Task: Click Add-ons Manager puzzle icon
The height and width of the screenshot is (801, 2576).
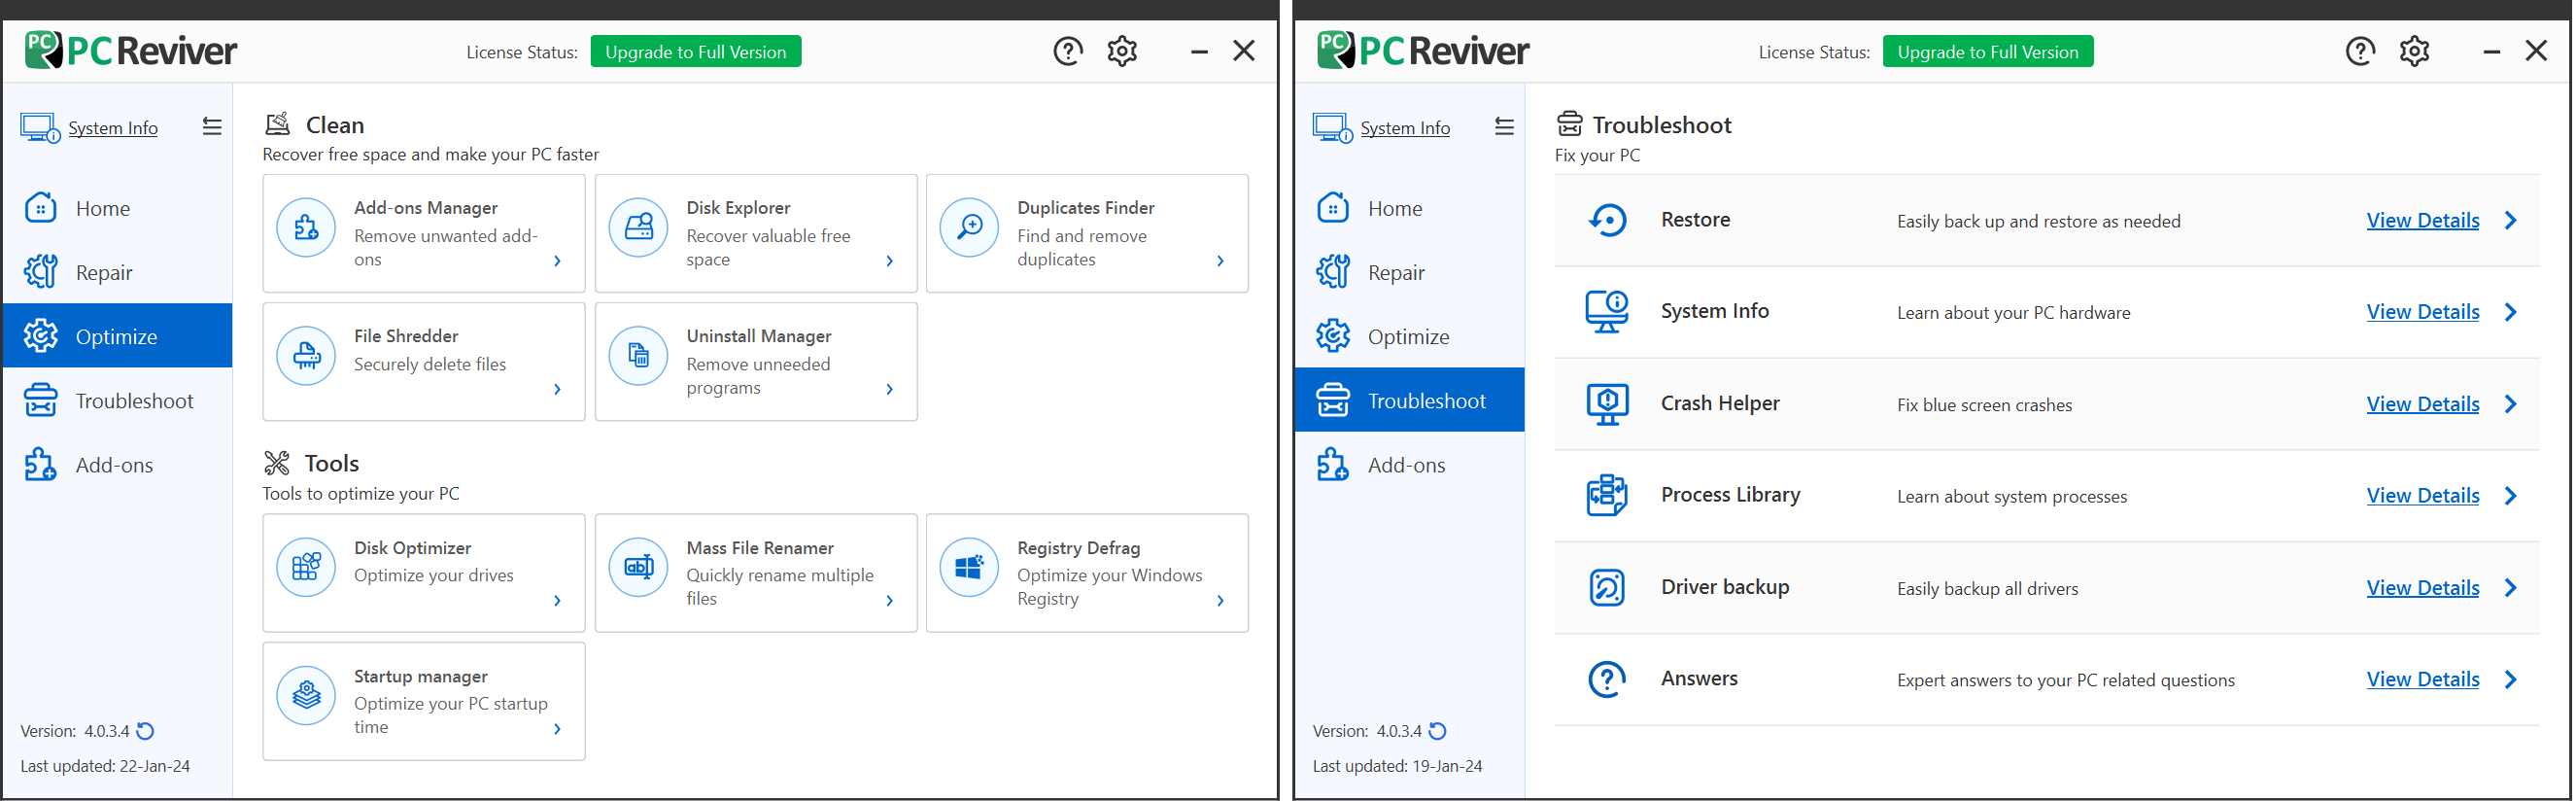Action: (306, 228)
